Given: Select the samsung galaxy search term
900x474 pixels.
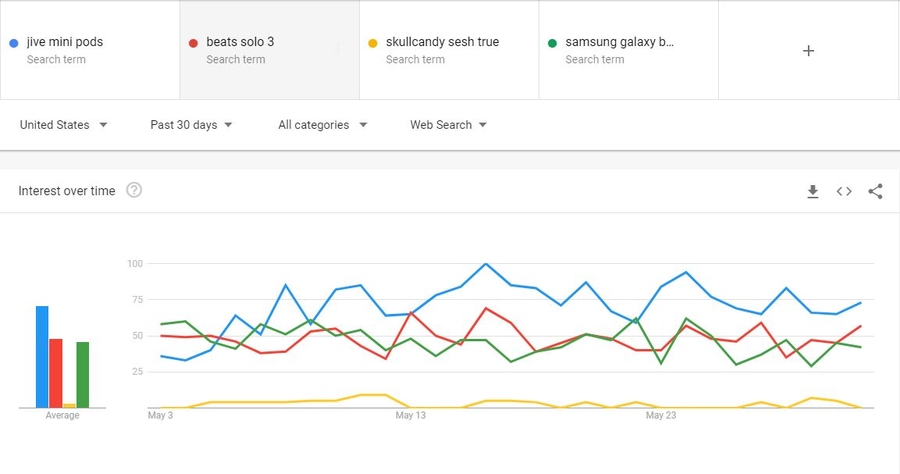Looking at the screenshot, I should coord(619,43).
